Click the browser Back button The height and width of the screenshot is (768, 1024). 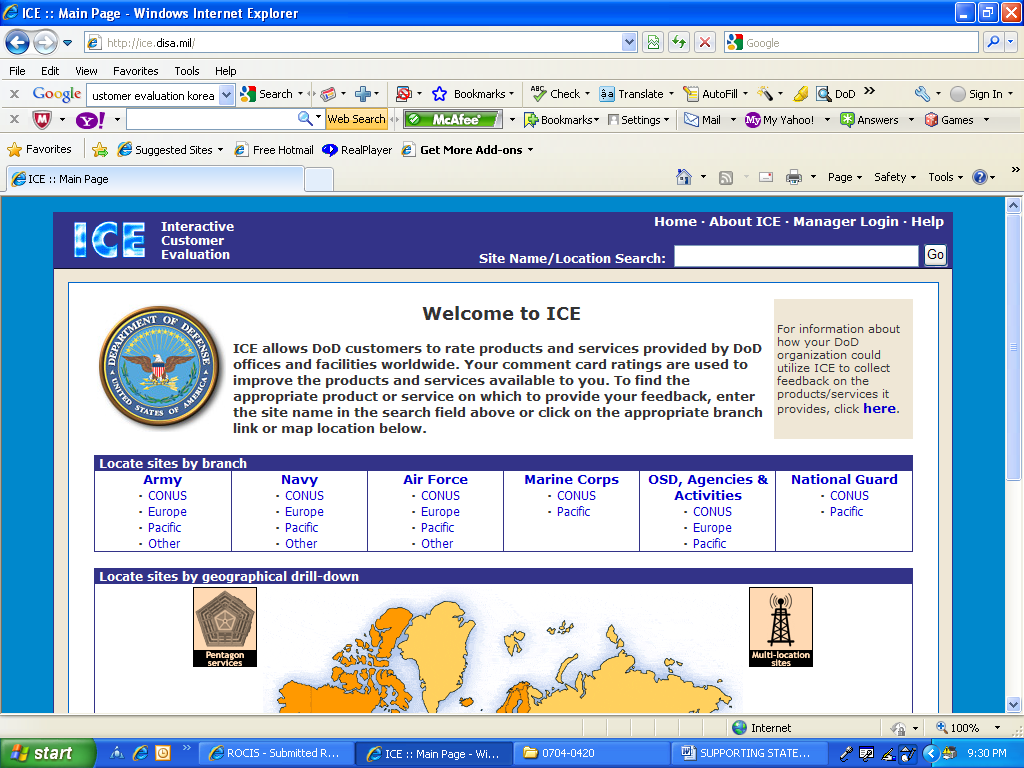[x=17, y=43]
